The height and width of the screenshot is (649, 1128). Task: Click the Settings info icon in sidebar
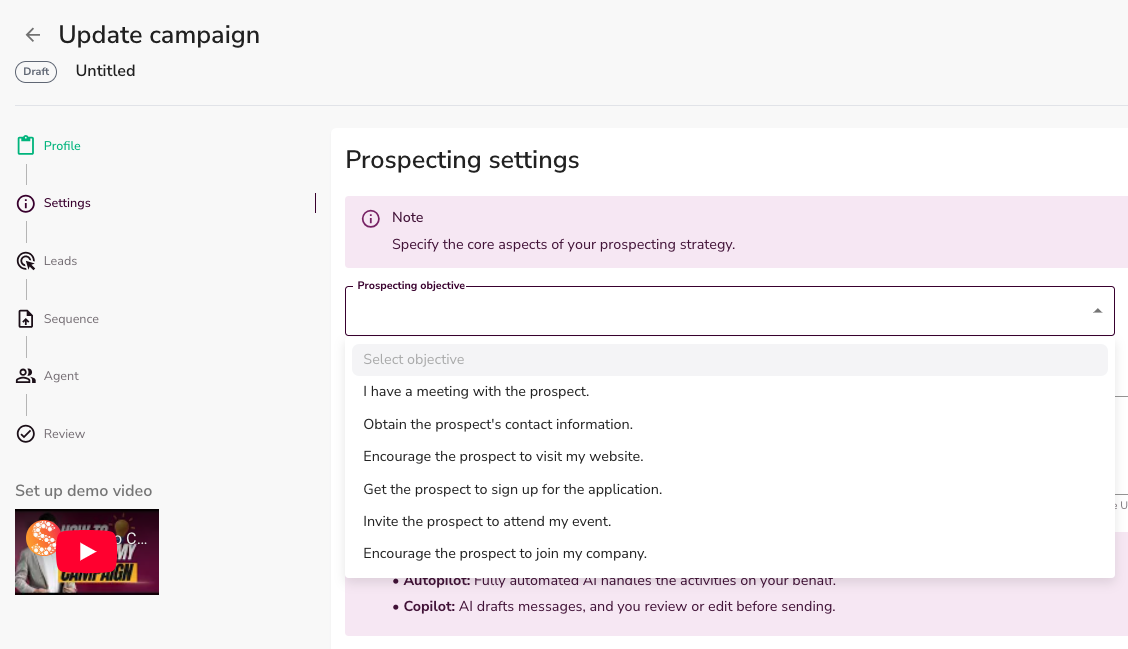pyautogui.click(x=26, y=204)
